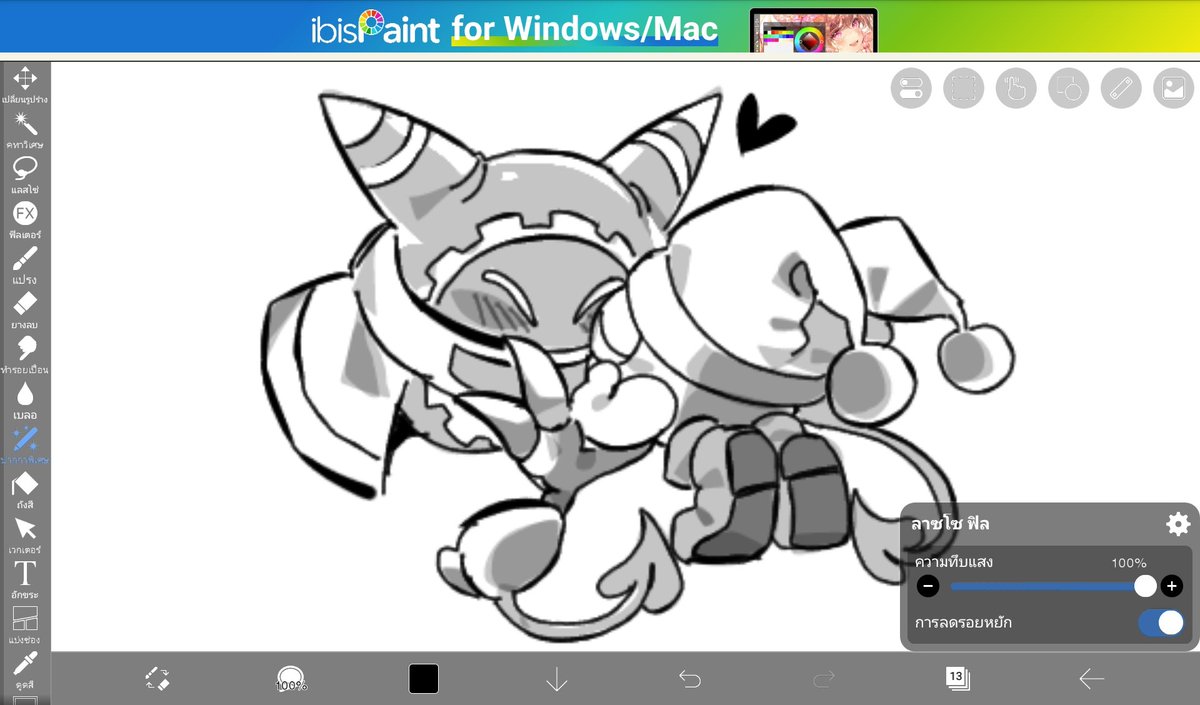1200x705 pixels.
Task: Open Lasso Fill settings gear
Action: (1177, 524)
